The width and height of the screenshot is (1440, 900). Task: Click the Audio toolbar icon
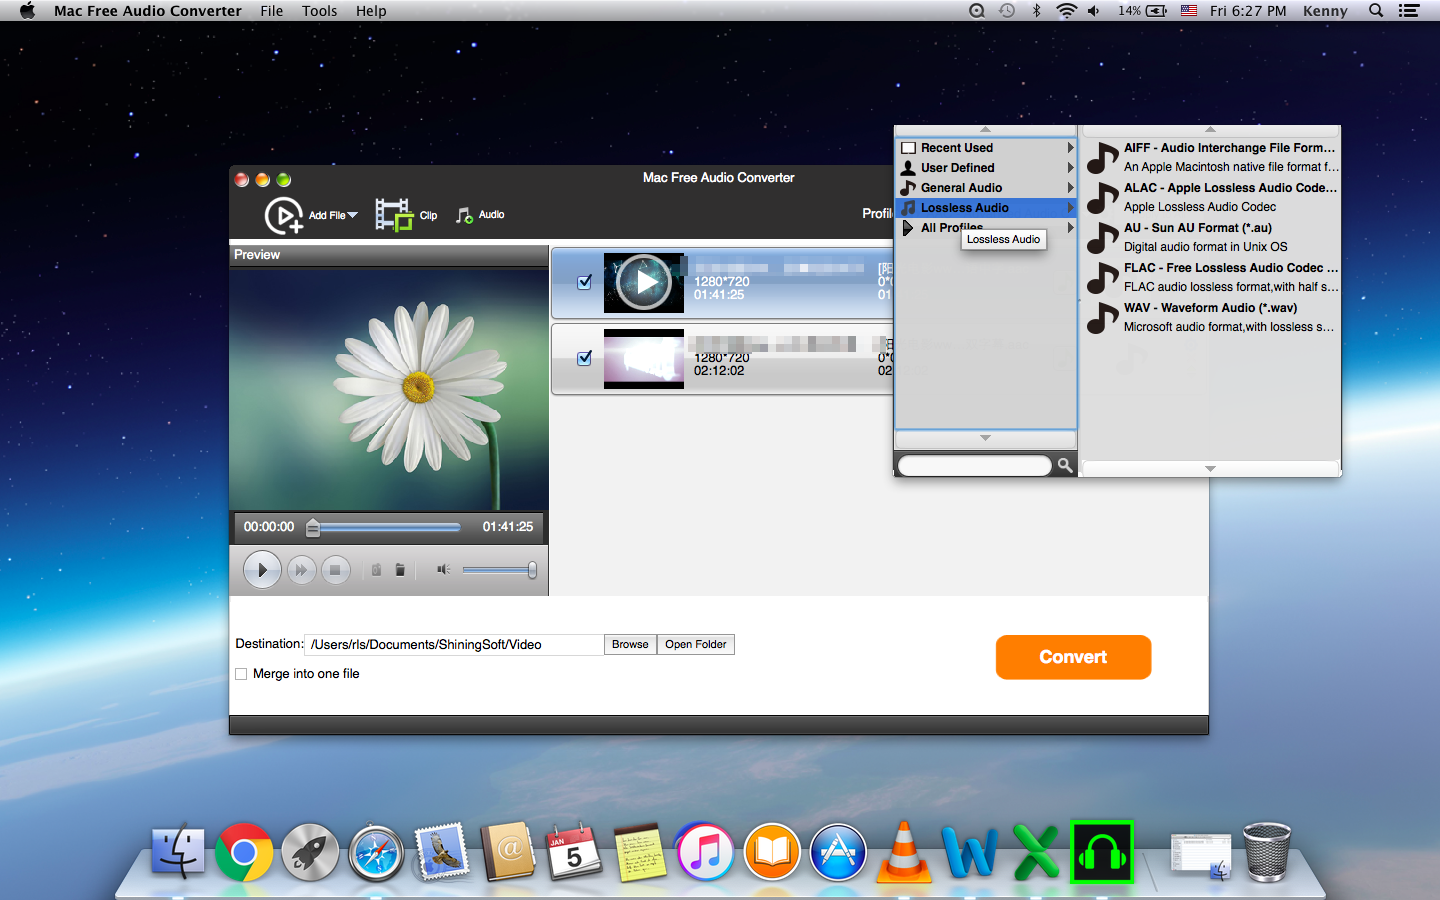(x=465, y=215)
